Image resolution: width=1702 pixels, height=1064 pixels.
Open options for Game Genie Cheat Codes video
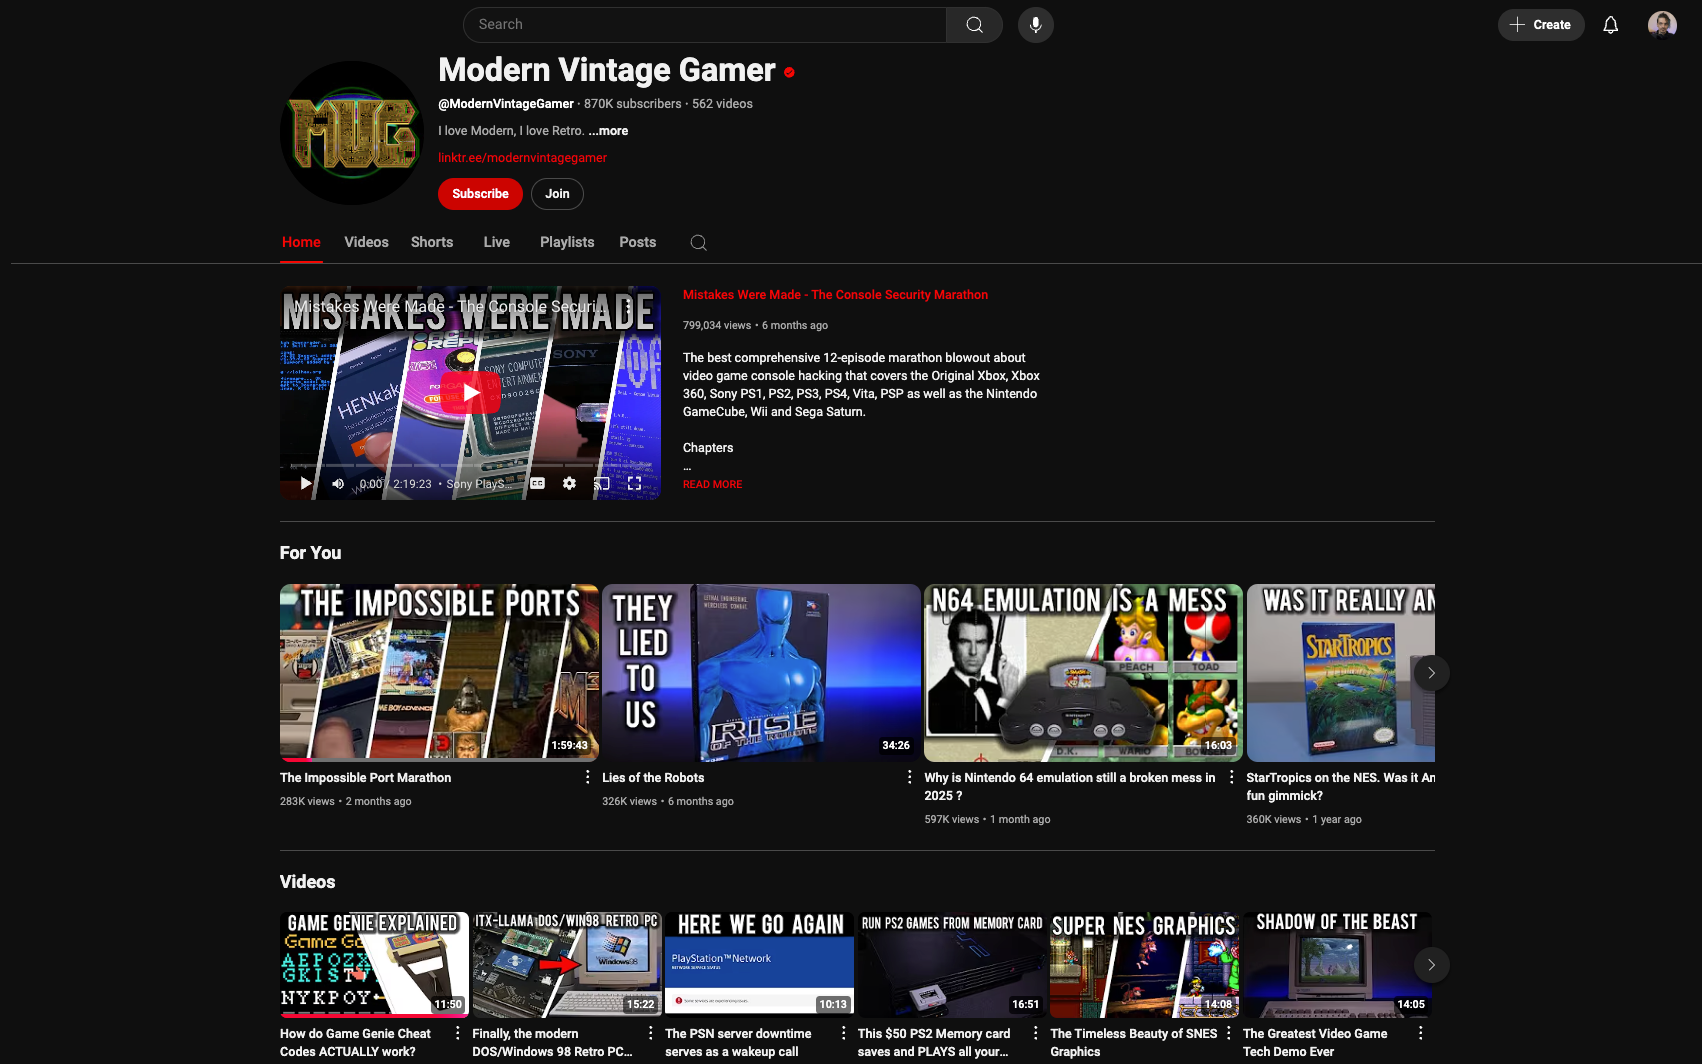(458, 1034)
